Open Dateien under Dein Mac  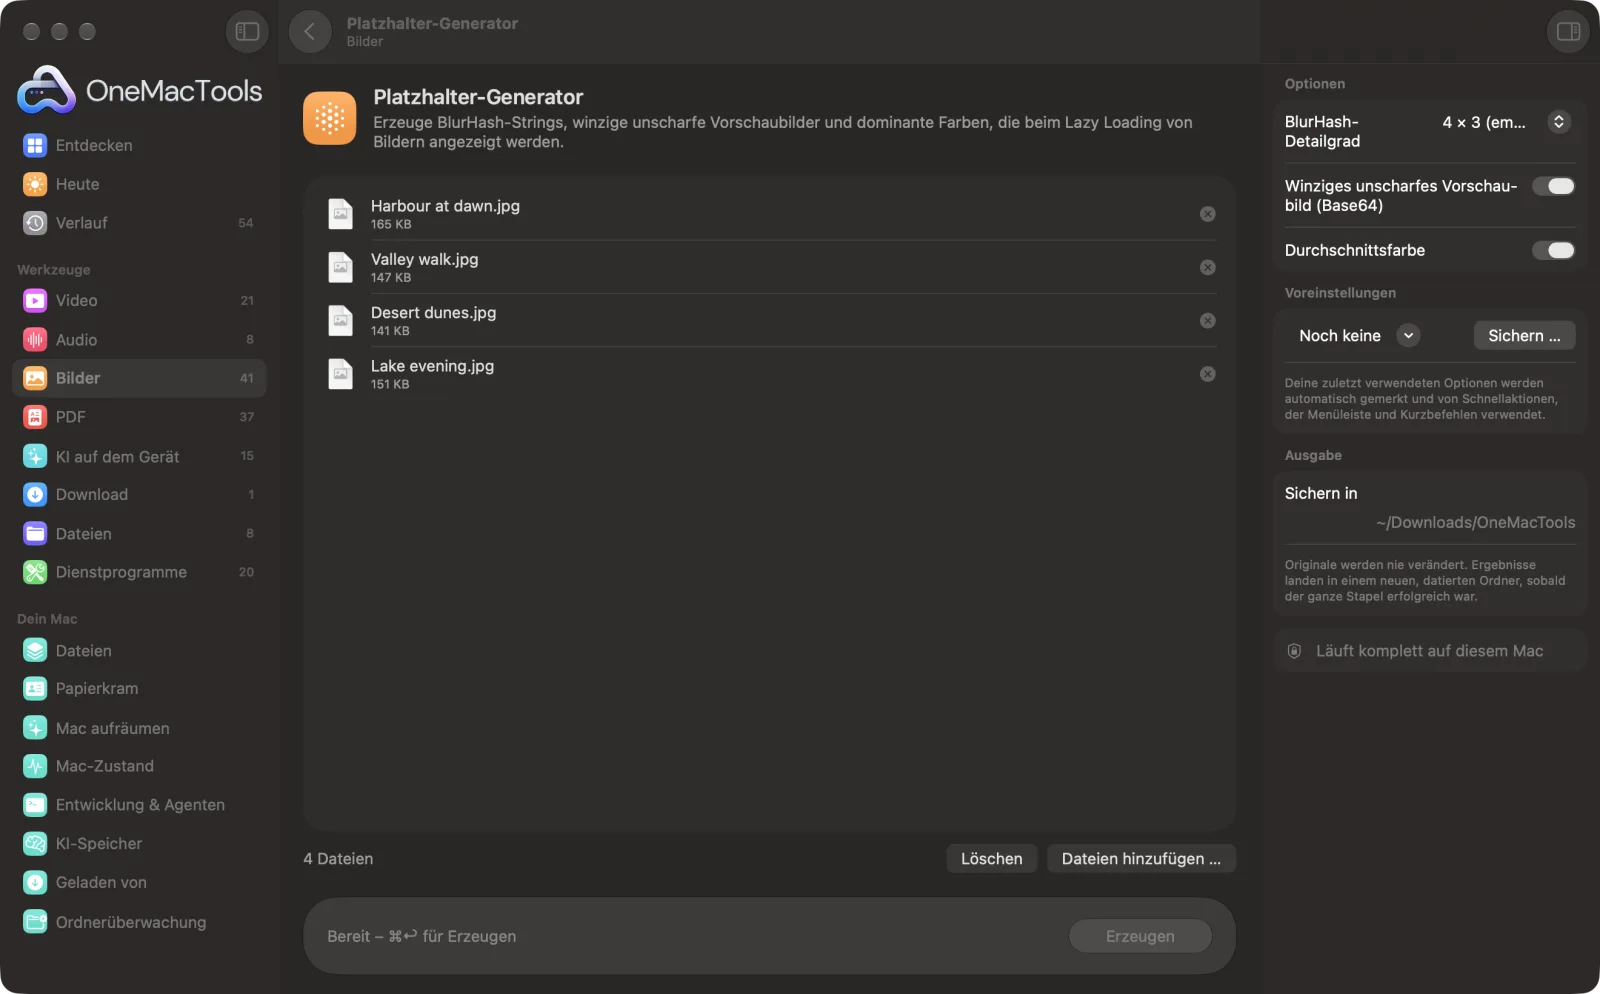139,650
